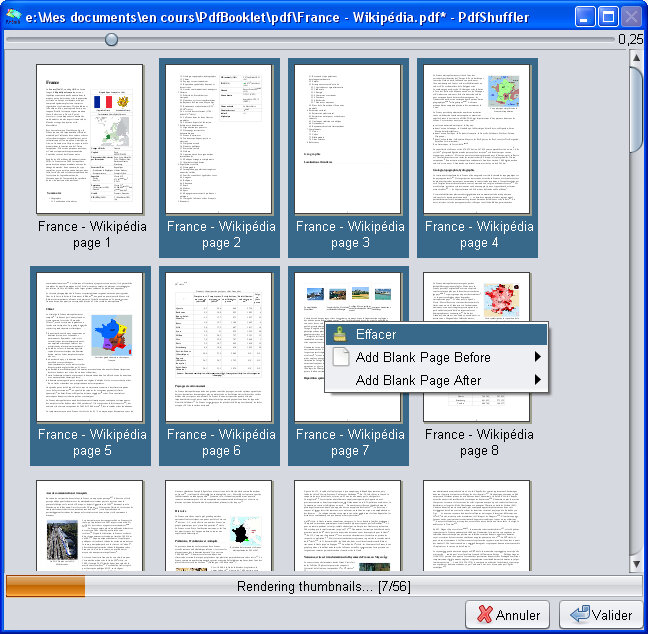Click the vertical scrollbar thumb
Image resolution: width=648 pixels, height=634 pixels.
coord(636,109)
